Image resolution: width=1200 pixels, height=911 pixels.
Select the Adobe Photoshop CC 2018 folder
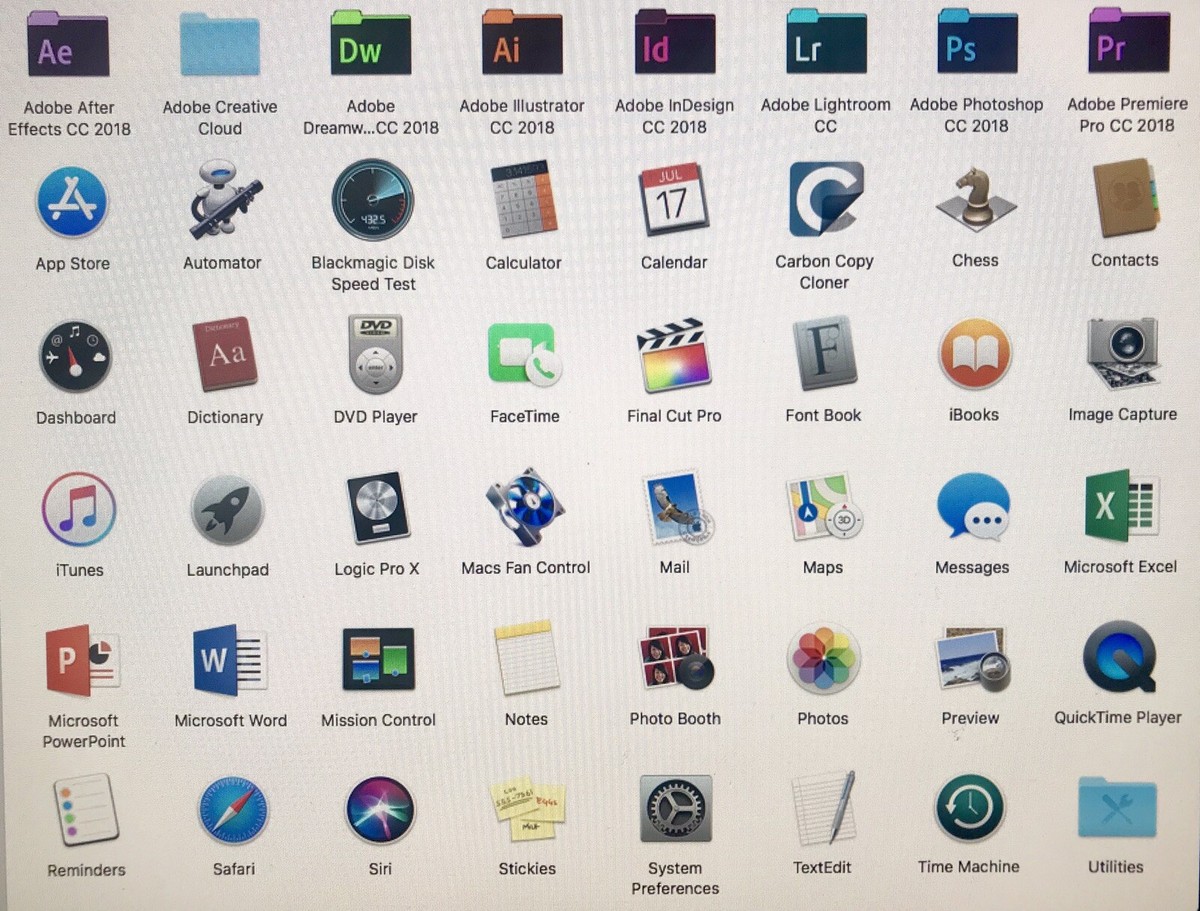click(977, 40)
